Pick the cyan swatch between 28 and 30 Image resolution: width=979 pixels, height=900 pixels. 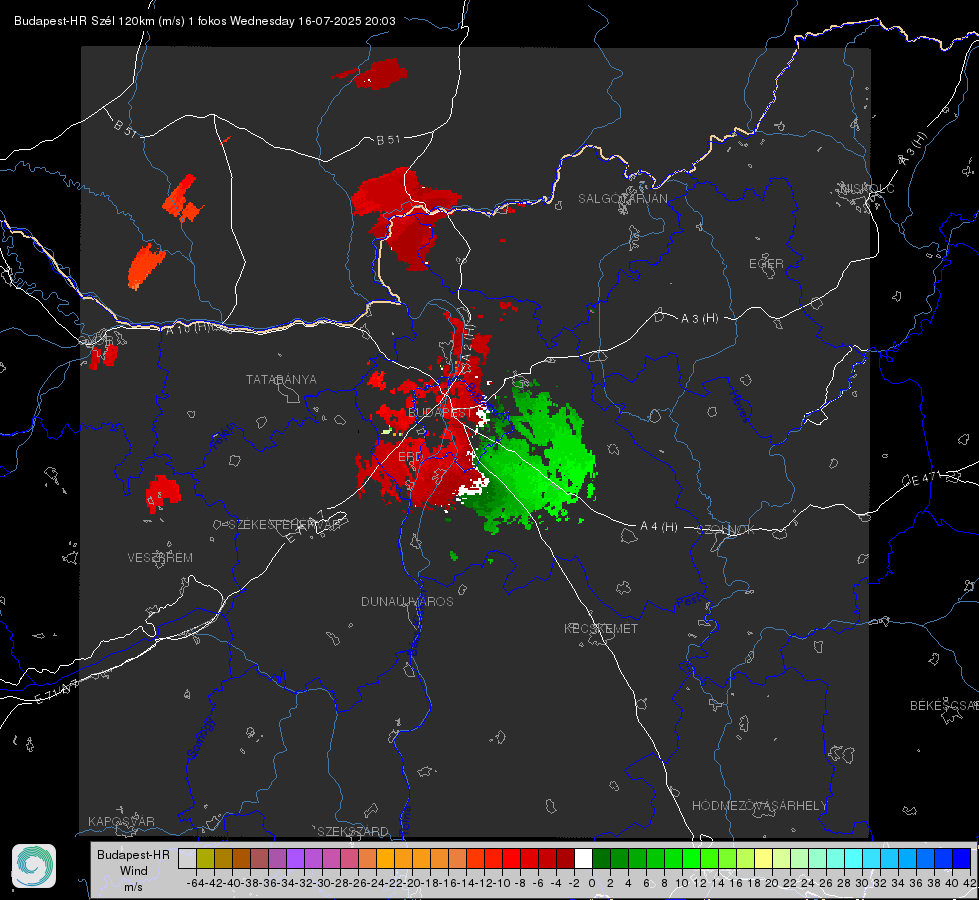point(854,858)
